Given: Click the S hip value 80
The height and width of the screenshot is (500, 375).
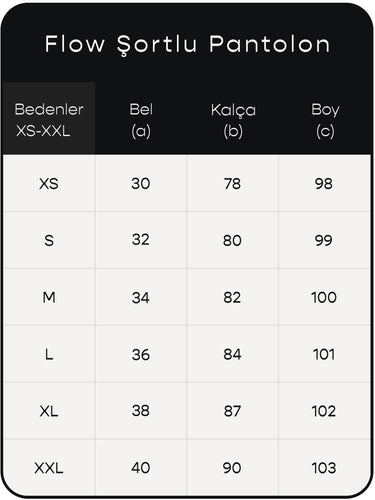Looking at the screenshot, I should tap(232, 240).
